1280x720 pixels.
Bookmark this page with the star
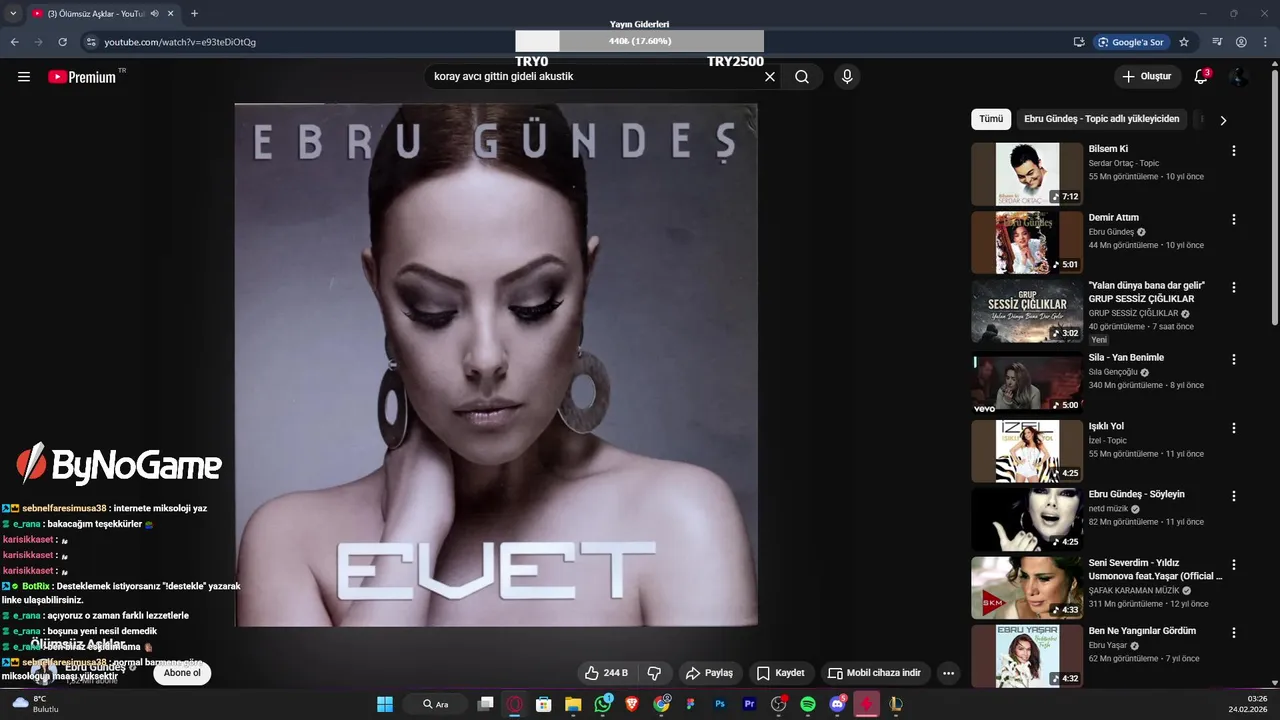(1184, 42)
